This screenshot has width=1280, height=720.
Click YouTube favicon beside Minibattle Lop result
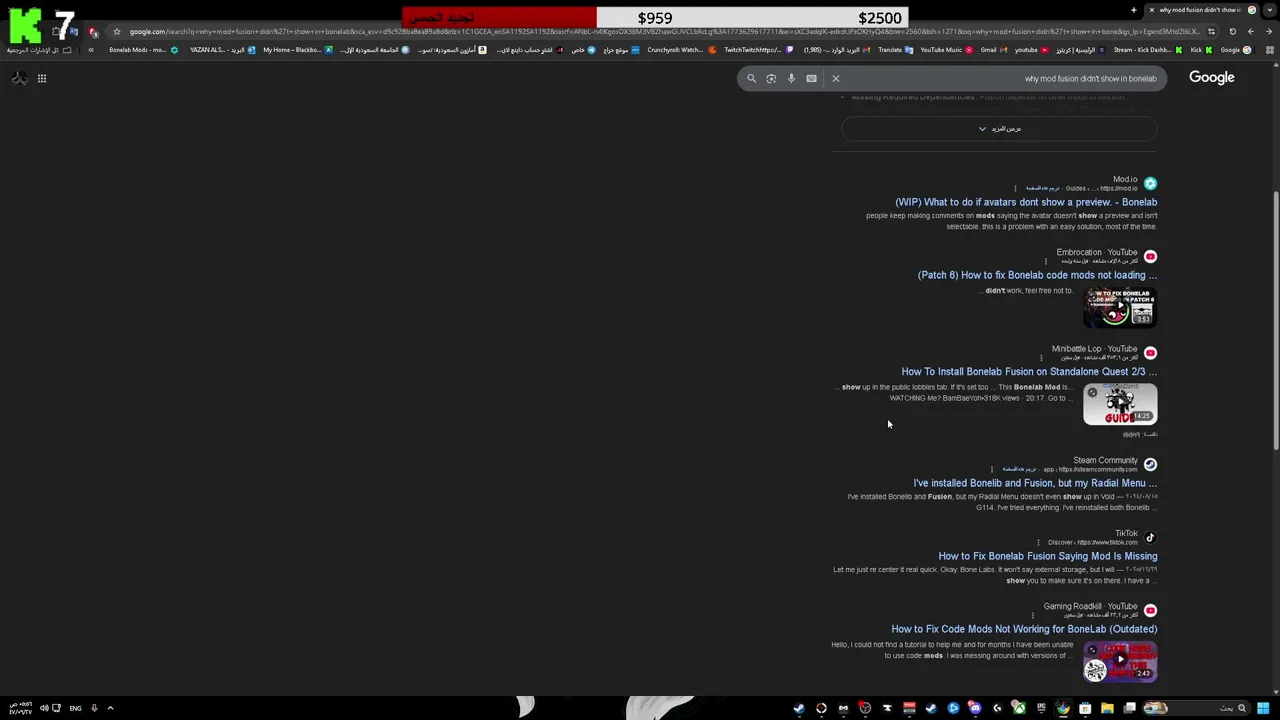tap(1150, 353)
